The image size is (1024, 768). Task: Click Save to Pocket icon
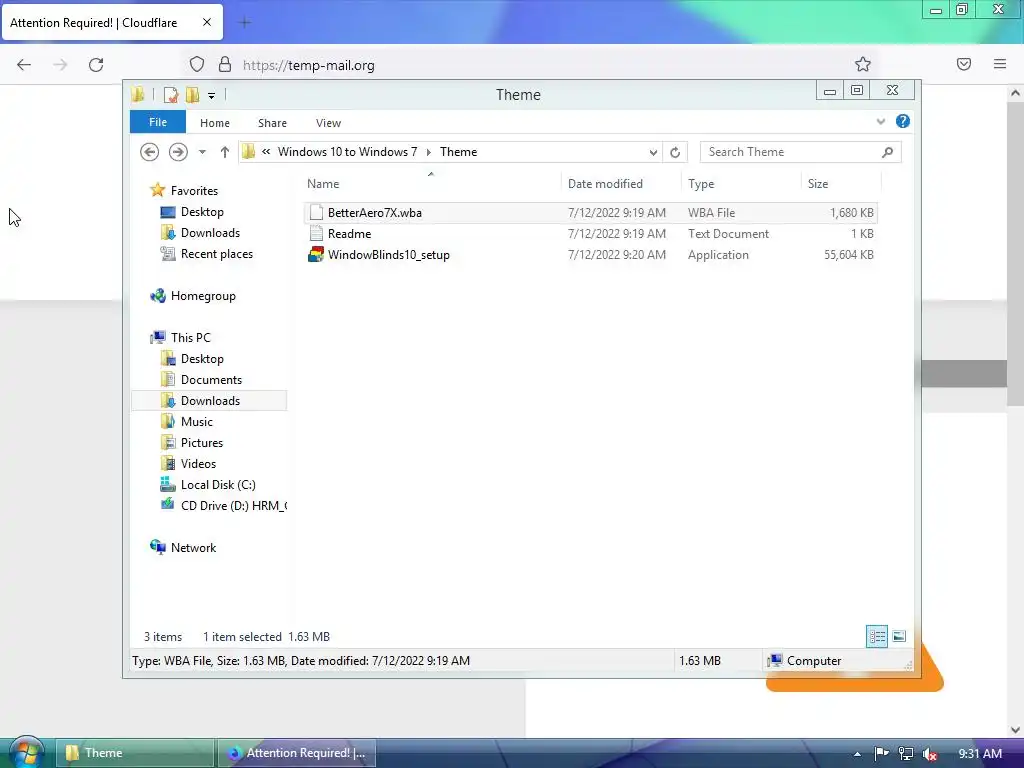click(x=964, y=64)
